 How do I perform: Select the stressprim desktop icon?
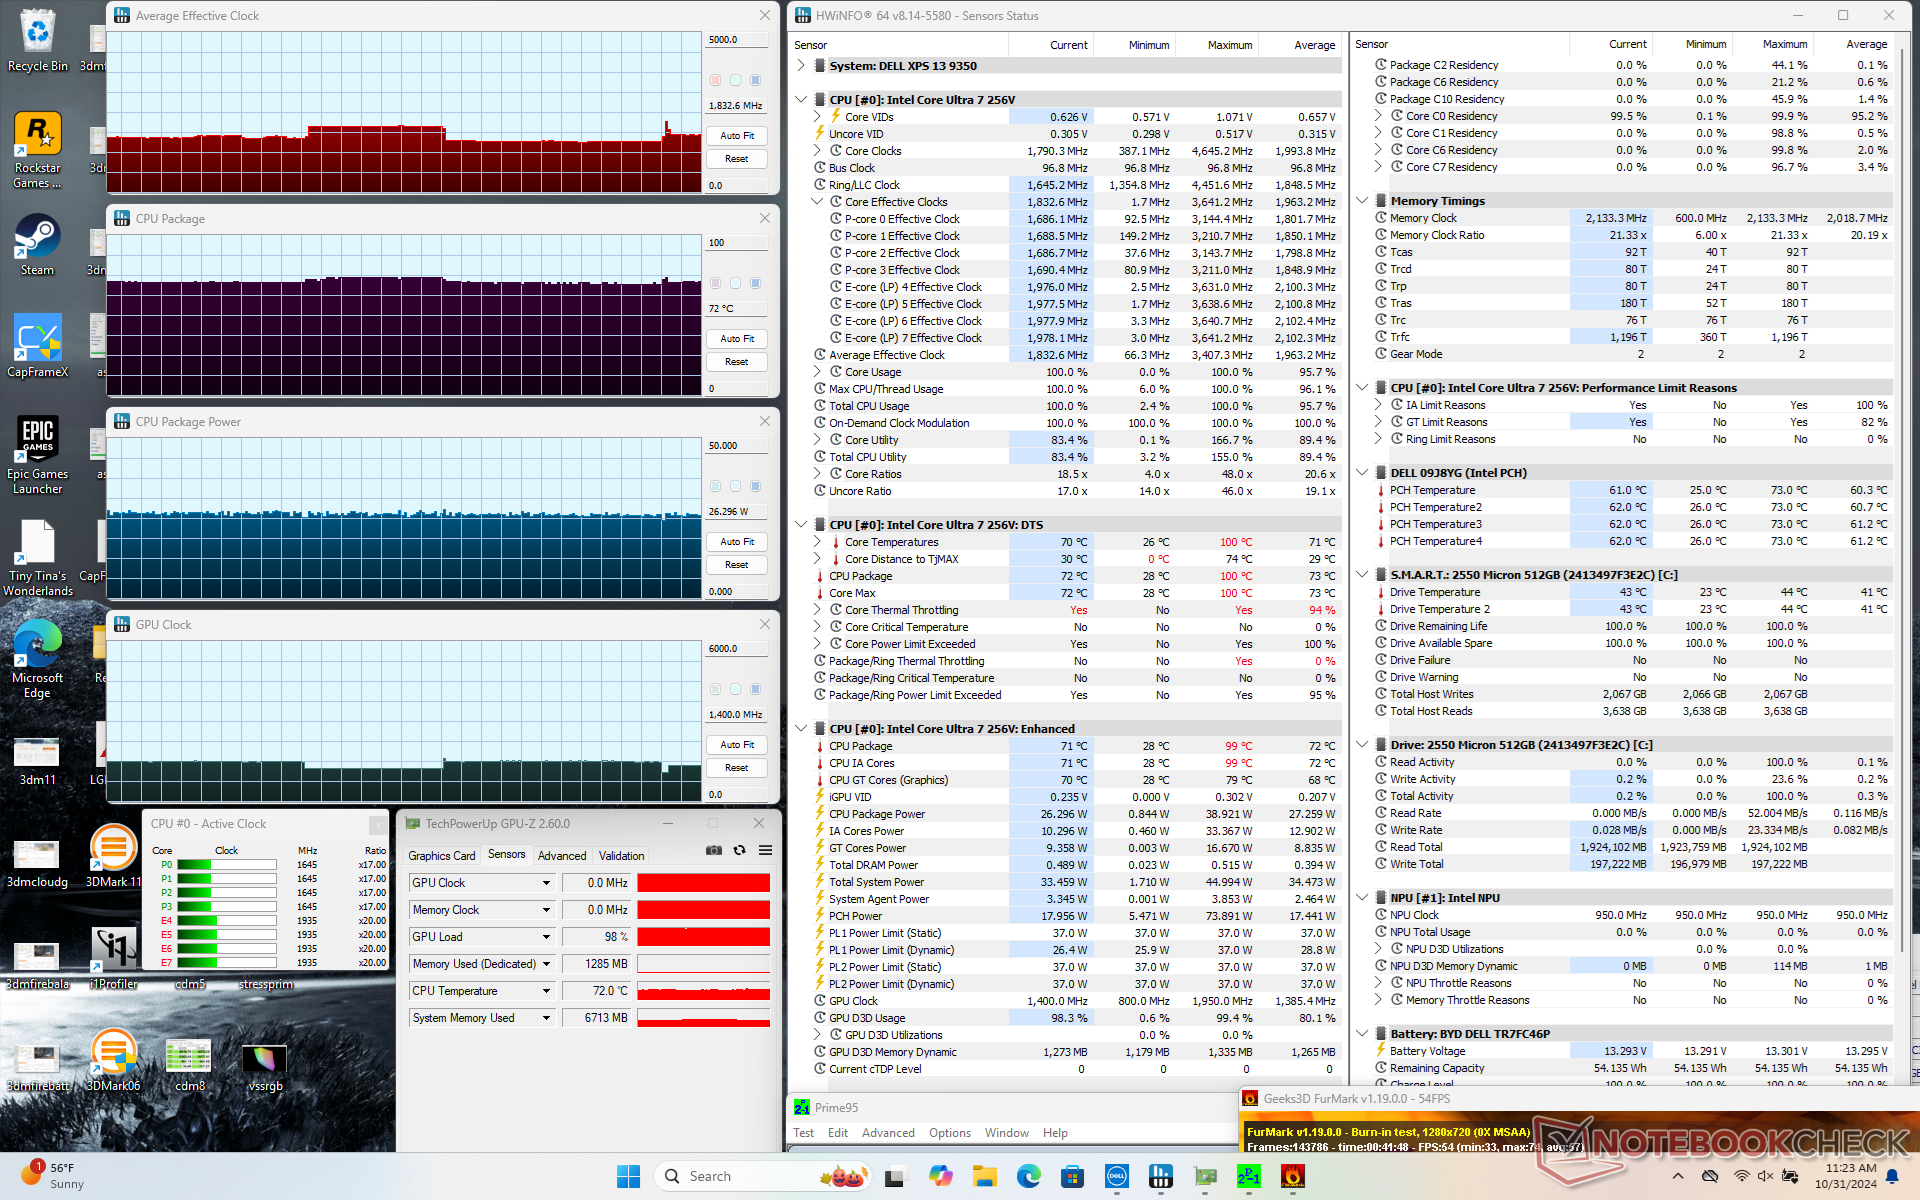(x=266, y=984)
